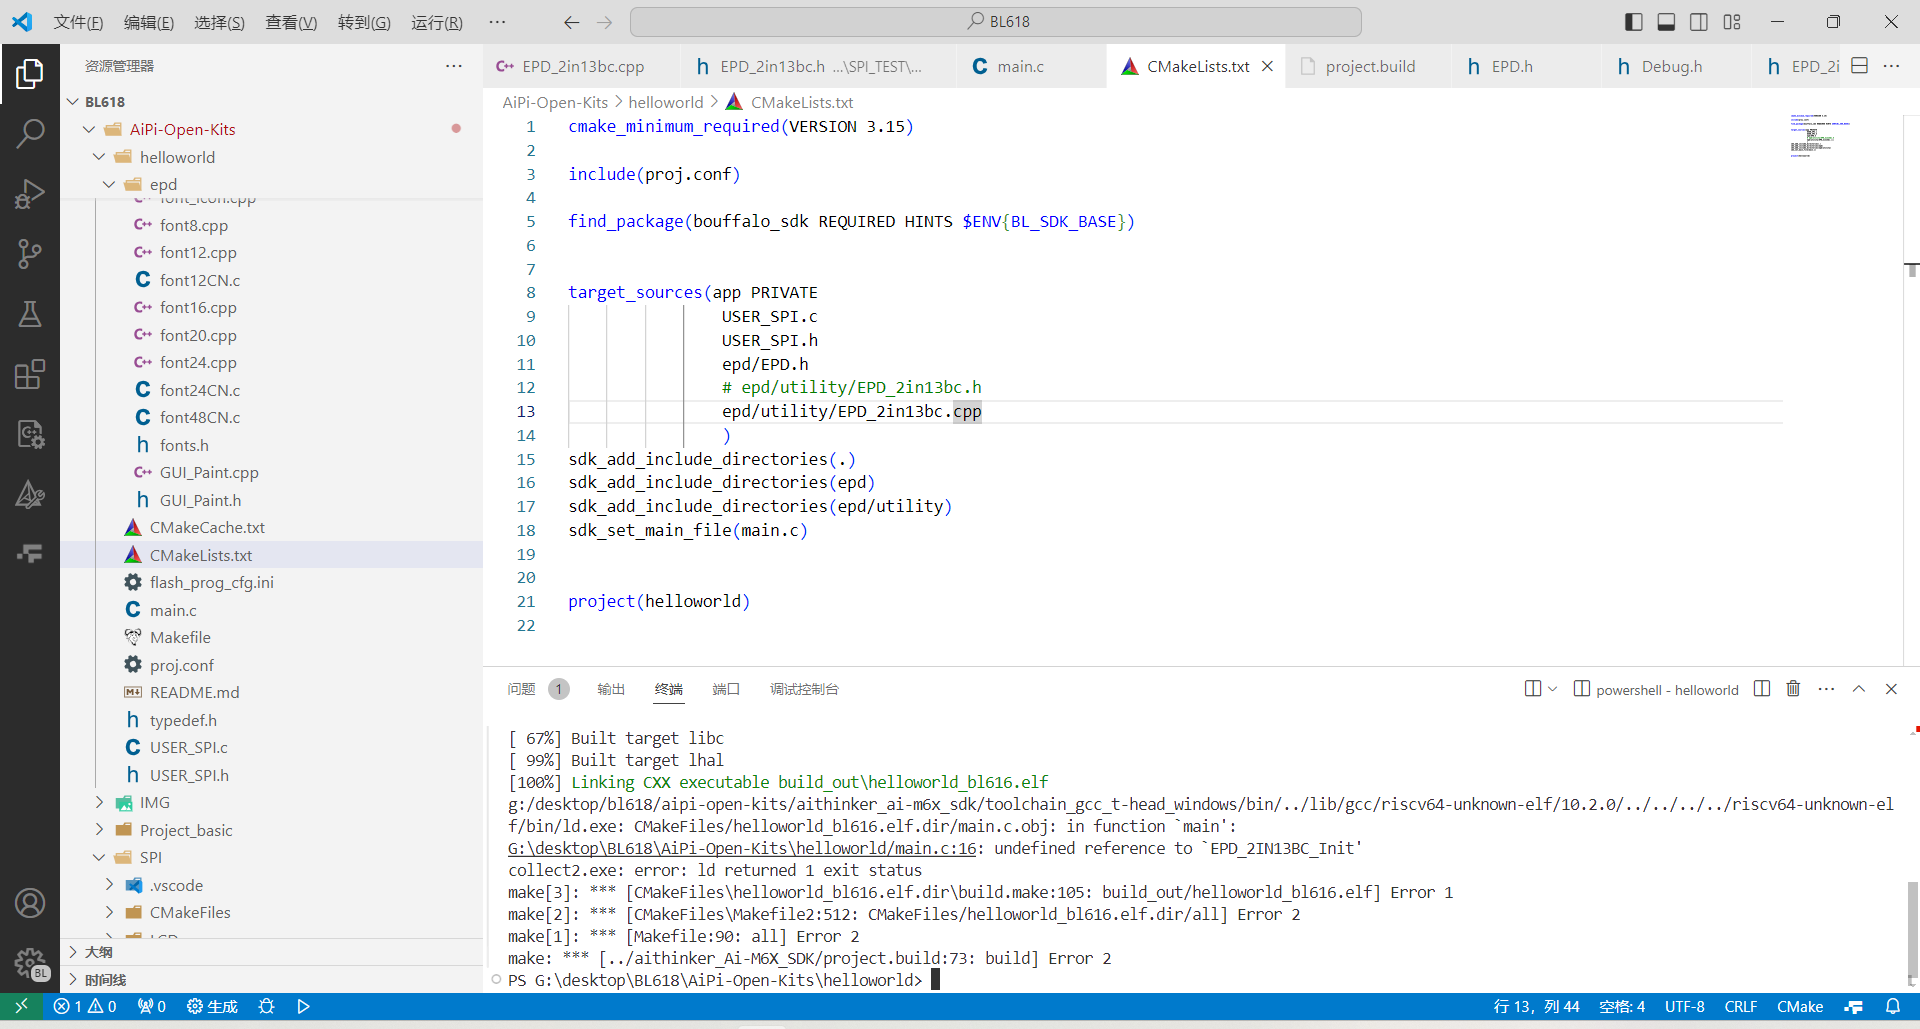The image size is (1920, 1029).
Task: Open Run and Debug view
Action: pyautogui.click(x=30, y=193)
